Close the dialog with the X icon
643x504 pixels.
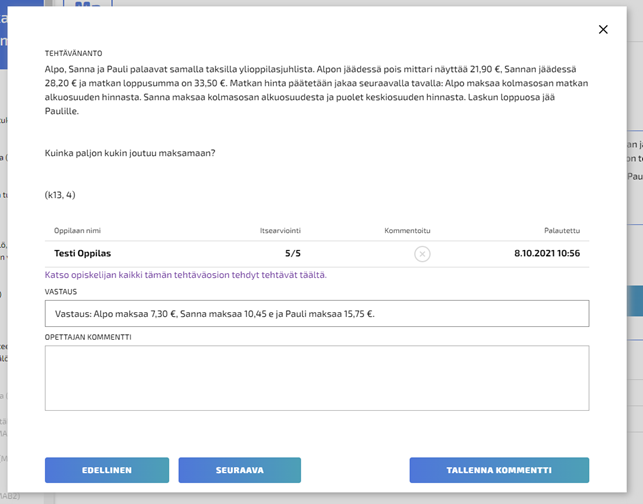click(x=603, y=30)
